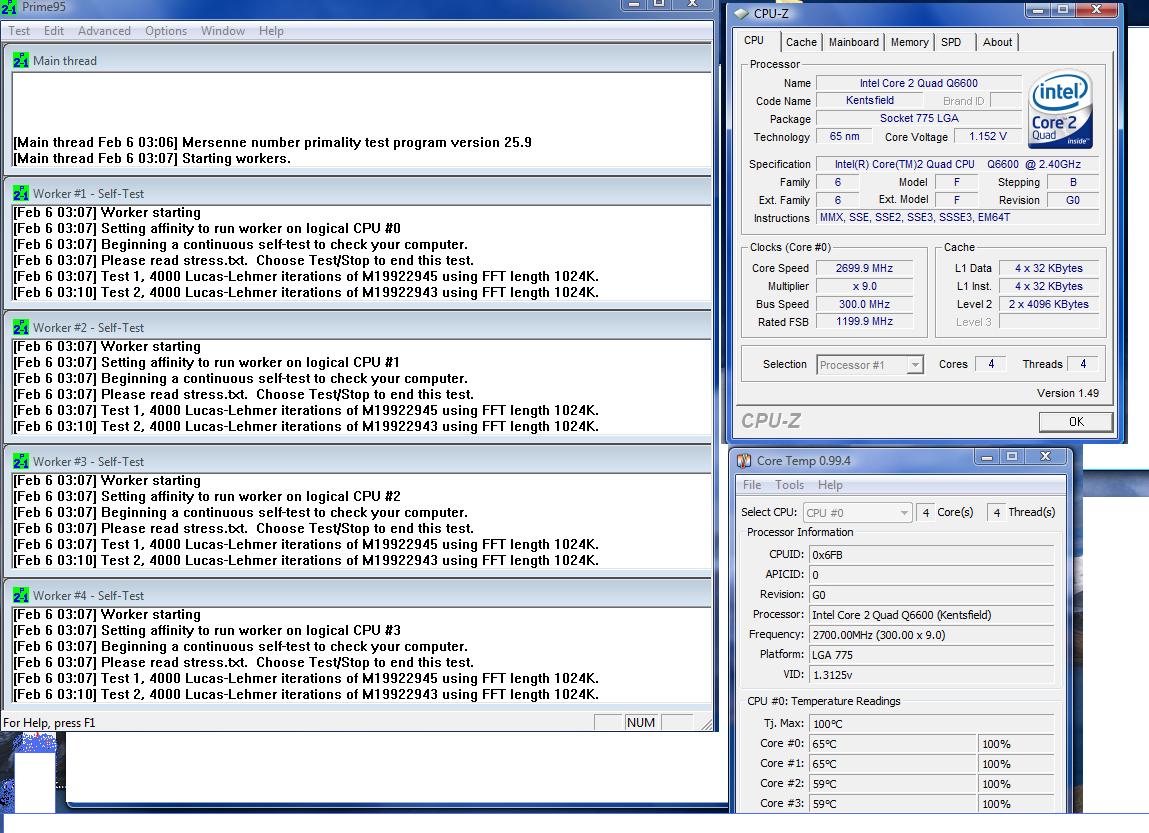
Task: Click the Core #1 temperature 65°C
Action: [x=893, y=763]
